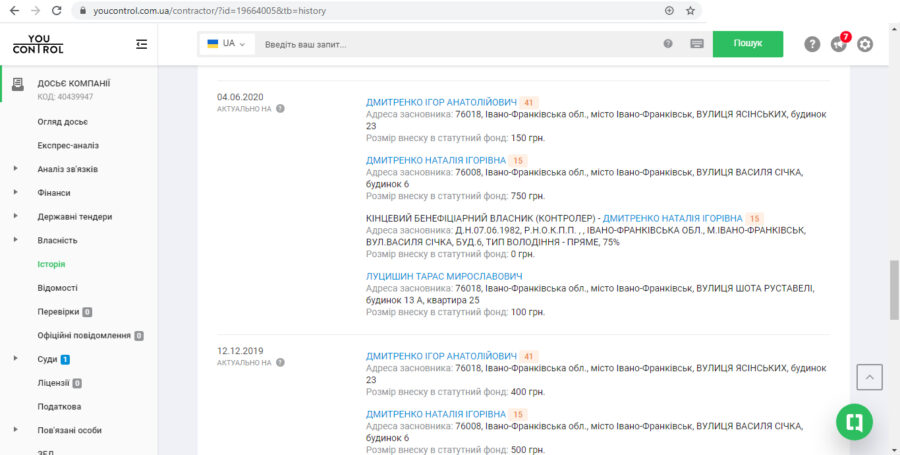Open notifications megaphone icon with badge
The width and height of the screenshot is (900, 455).
click(x=838, y=44)
